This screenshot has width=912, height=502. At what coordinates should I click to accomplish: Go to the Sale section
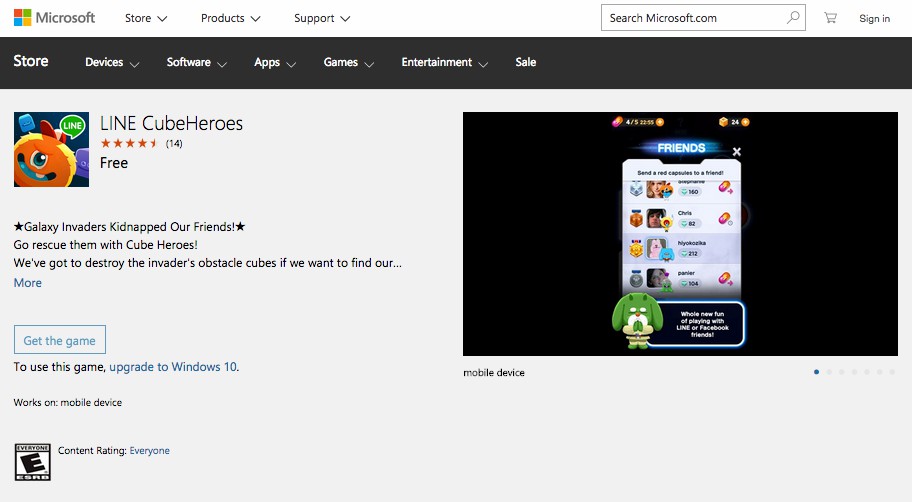click(526, 62)
